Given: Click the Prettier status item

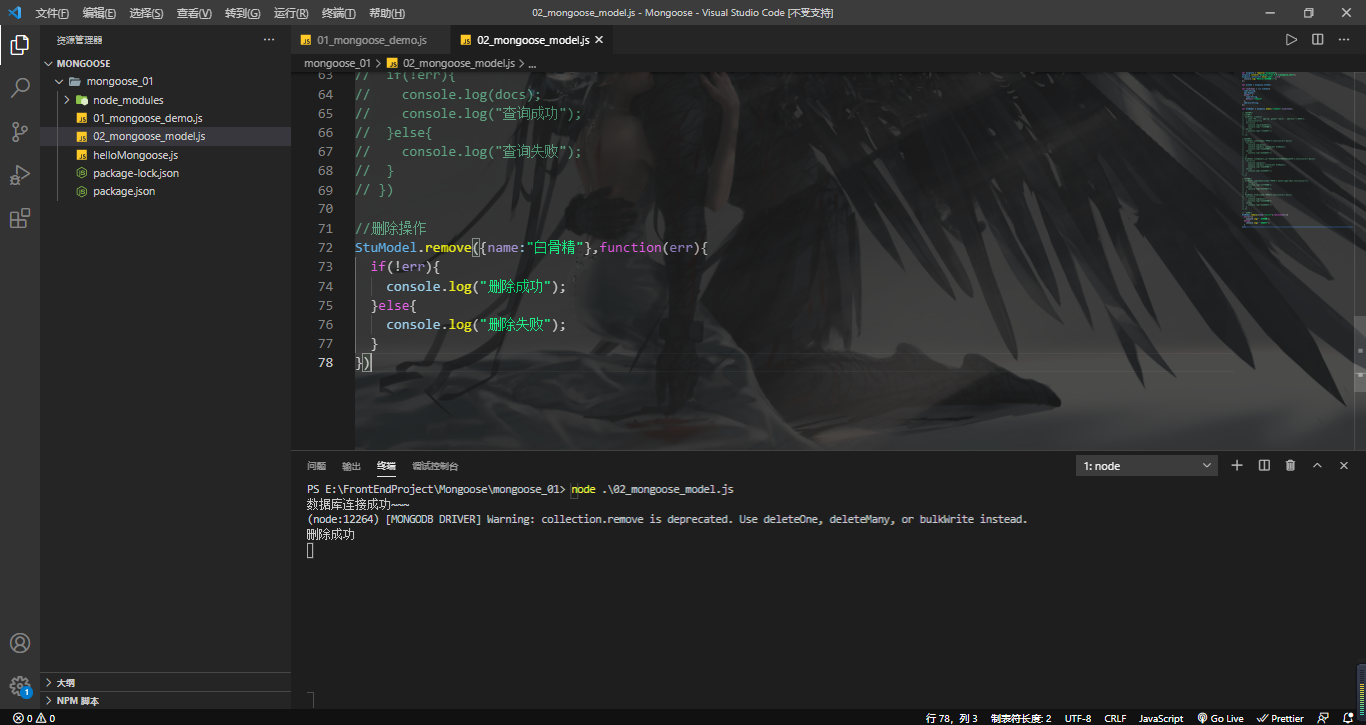Looking at the screenshot, I should click(1280, 718).
